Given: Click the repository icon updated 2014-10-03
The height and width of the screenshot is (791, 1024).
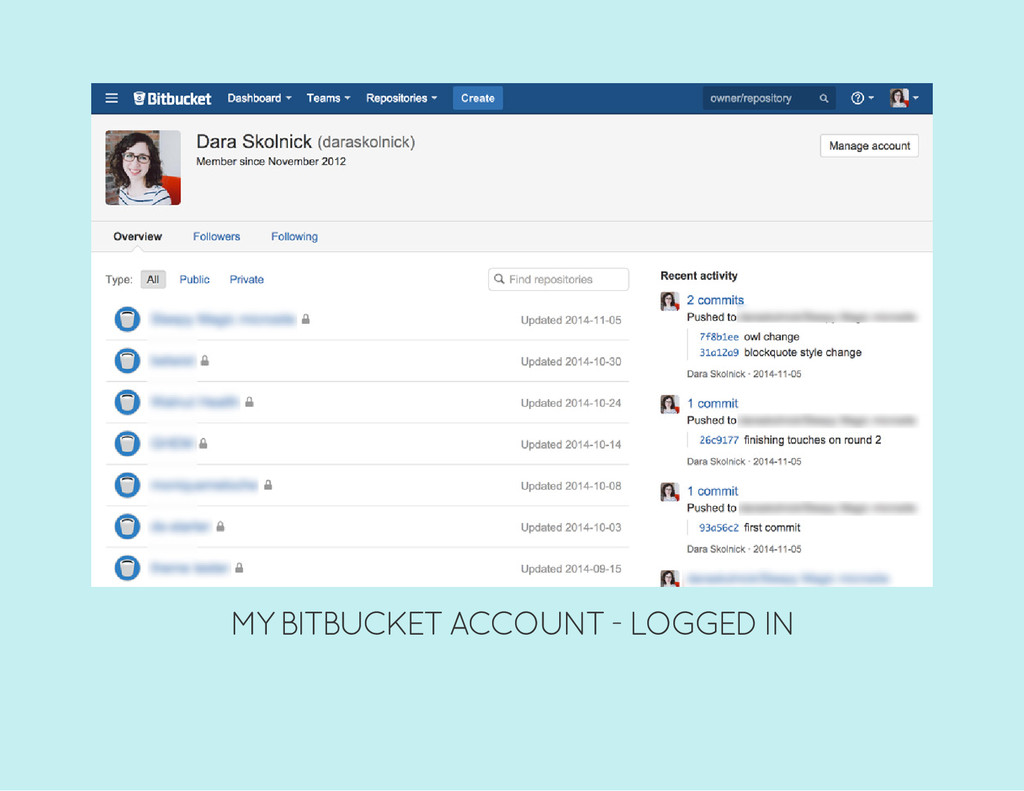Looking at the screenshot, I should [127, 526].
